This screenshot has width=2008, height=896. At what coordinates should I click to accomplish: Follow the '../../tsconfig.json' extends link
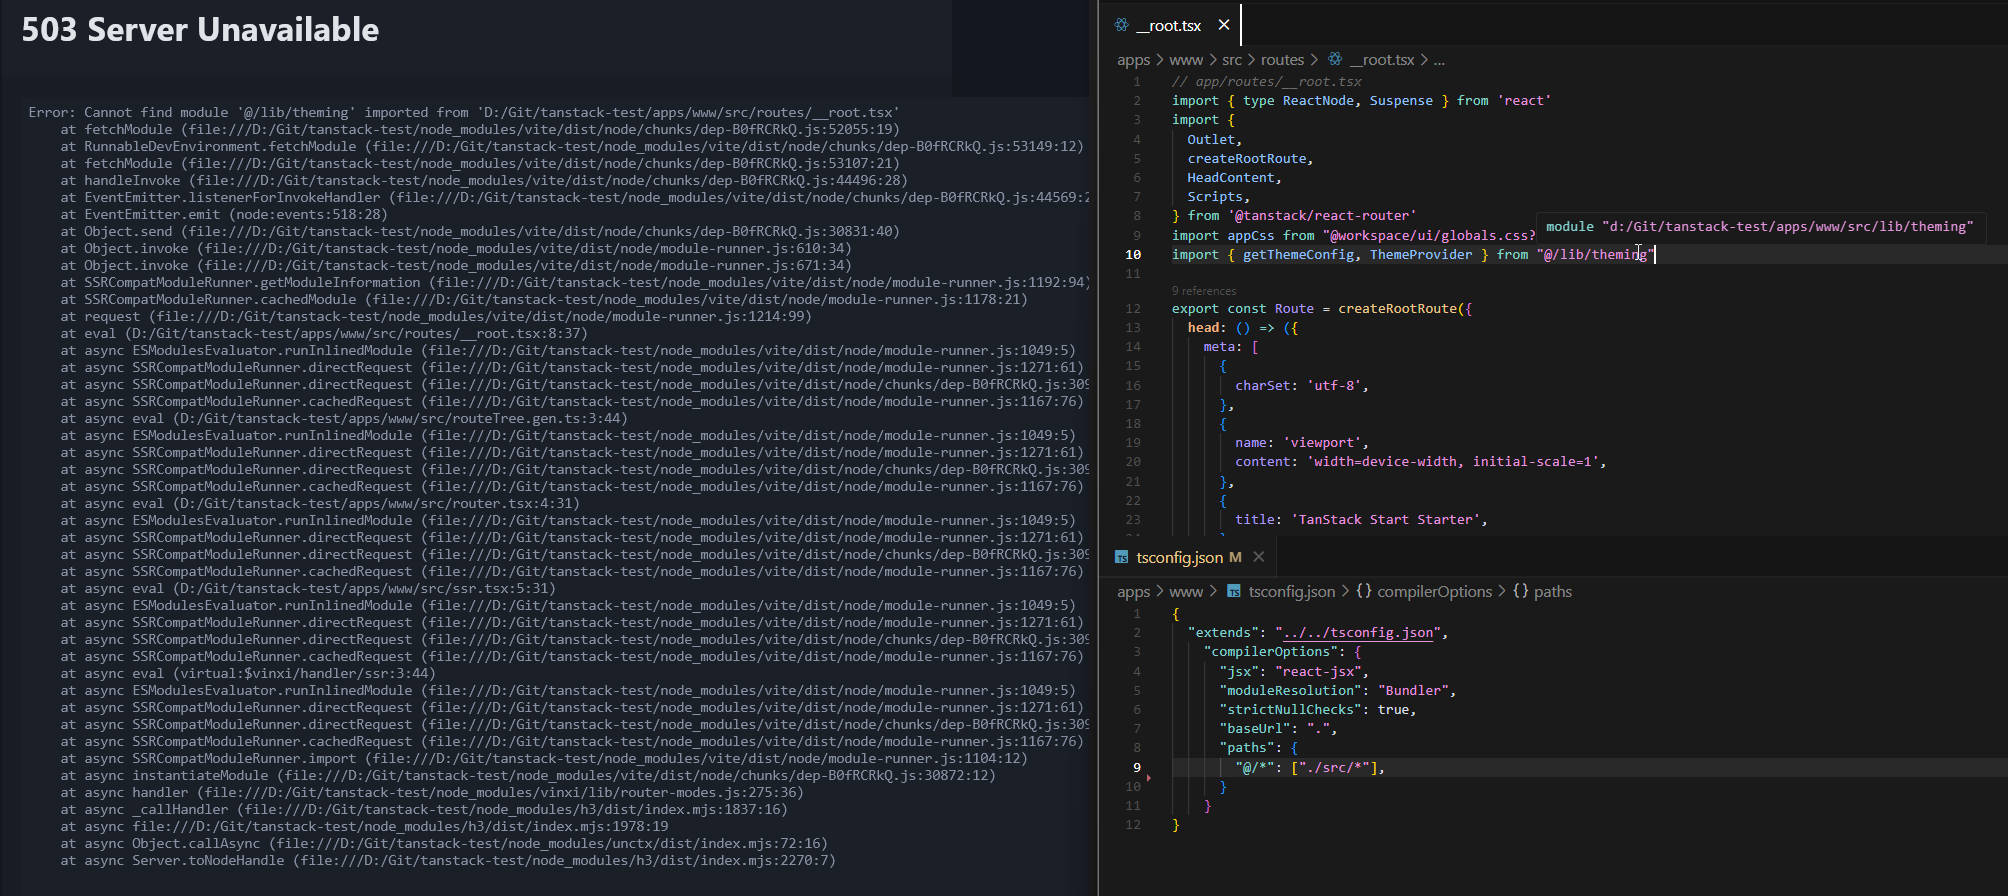pyautogui.click(x=1358, y=633)
